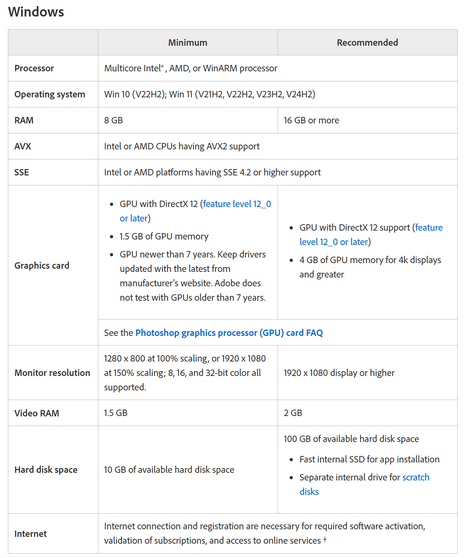This screenshot has width=465, height=558.
Task: Click the RAM row label
Action: [x=24, y=120]
